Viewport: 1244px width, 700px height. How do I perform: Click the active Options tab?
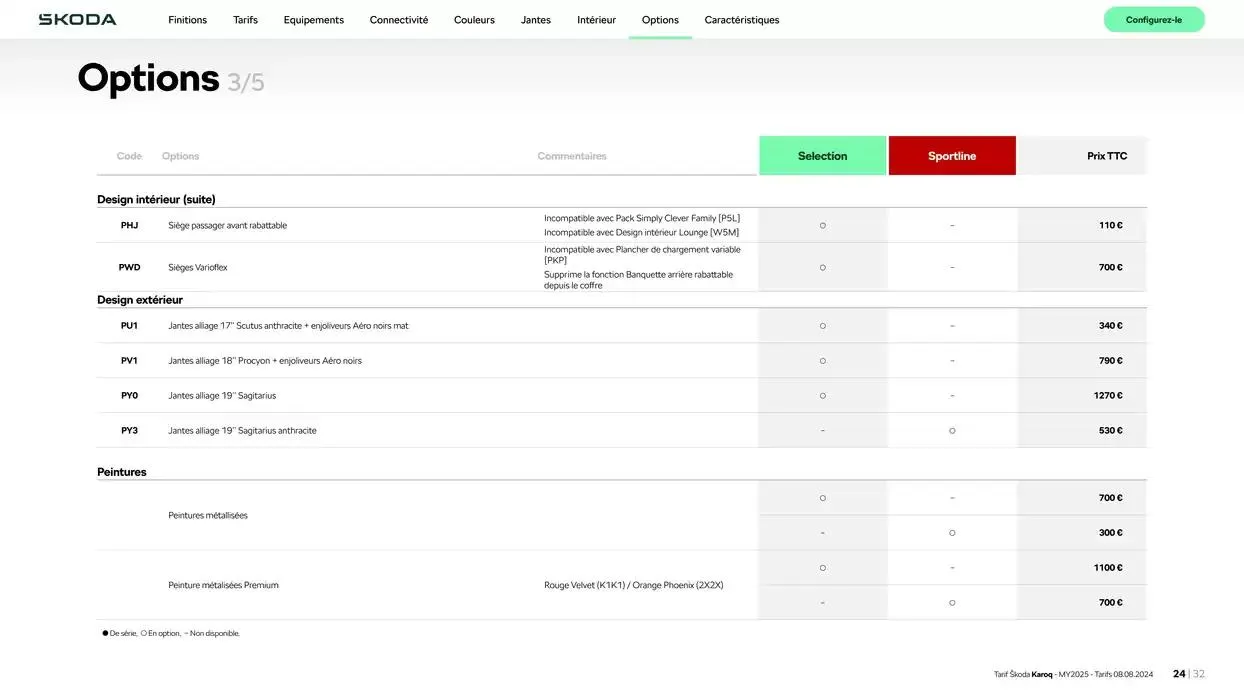[x=660, y=20]
